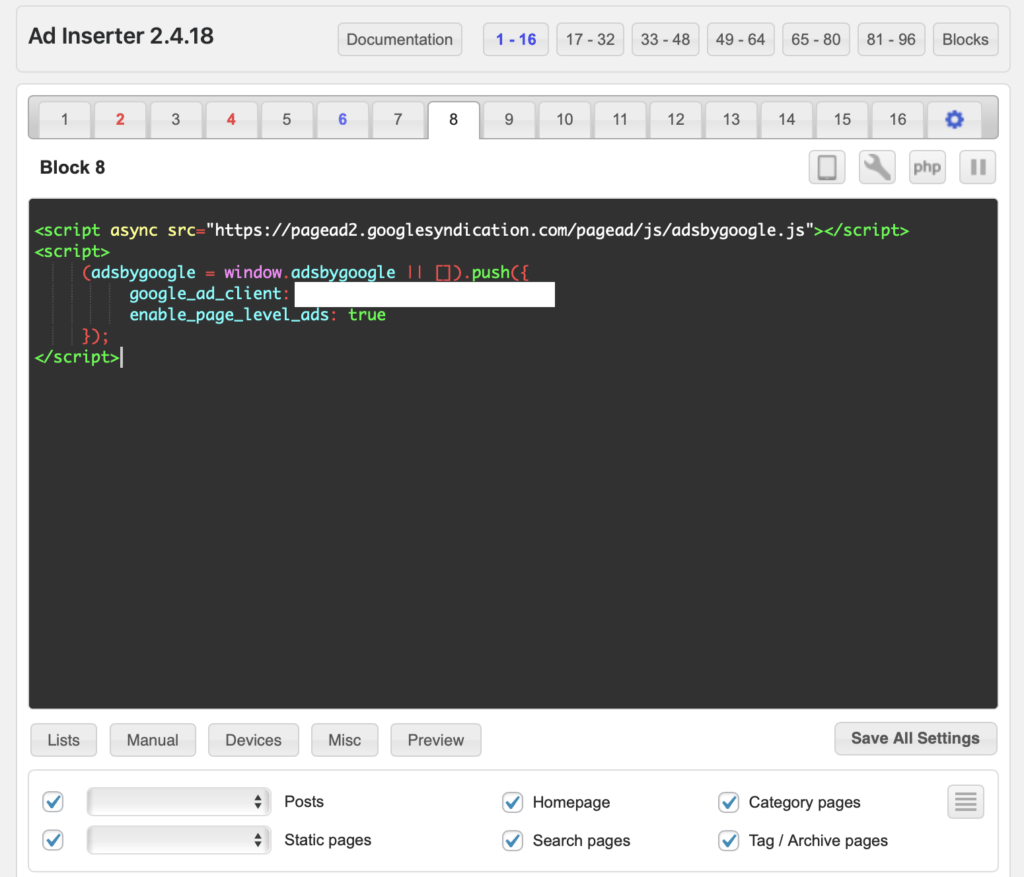Open the Manual insertion button
This screenshot has width=1024, height=877.
coord(153,740)
